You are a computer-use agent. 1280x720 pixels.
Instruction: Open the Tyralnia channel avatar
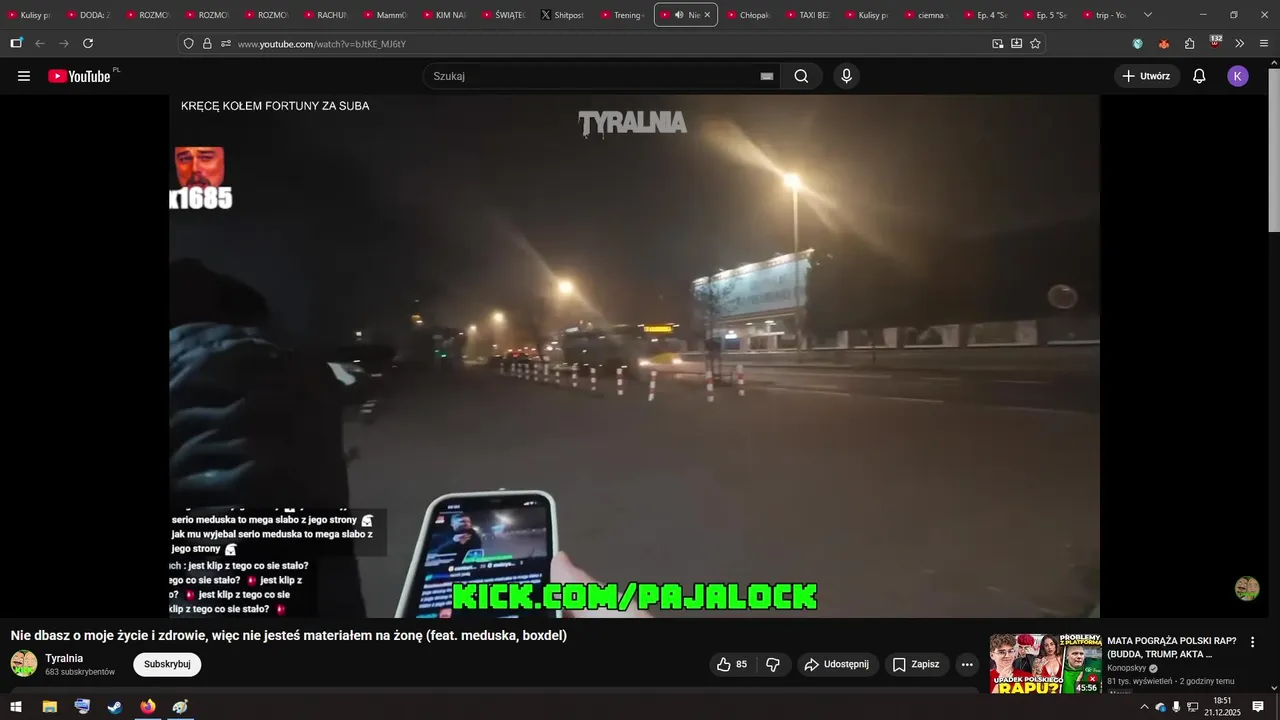(x=24, y=664)
